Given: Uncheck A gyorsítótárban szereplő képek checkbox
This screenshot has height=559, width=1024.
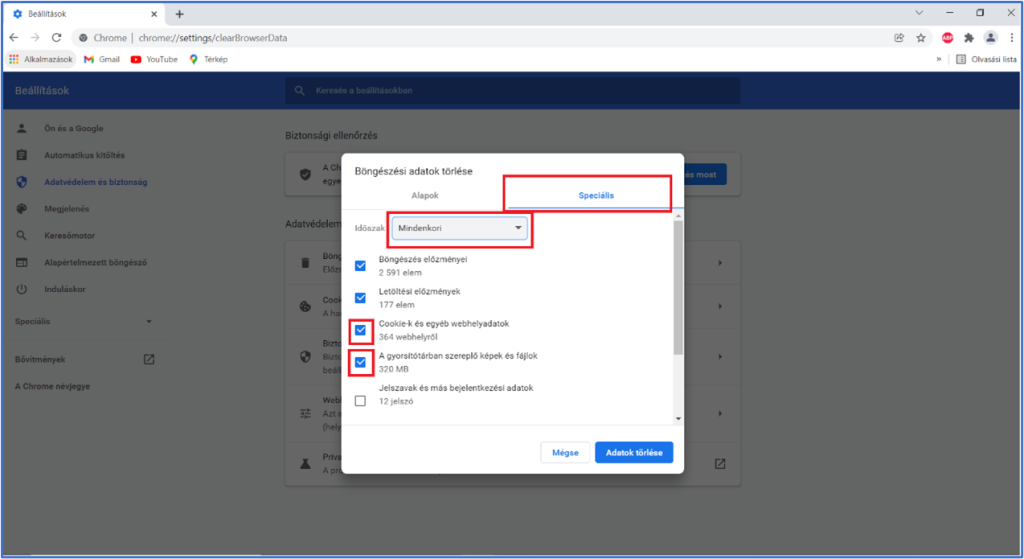Looking at the screenshot, I should point(360,362).
